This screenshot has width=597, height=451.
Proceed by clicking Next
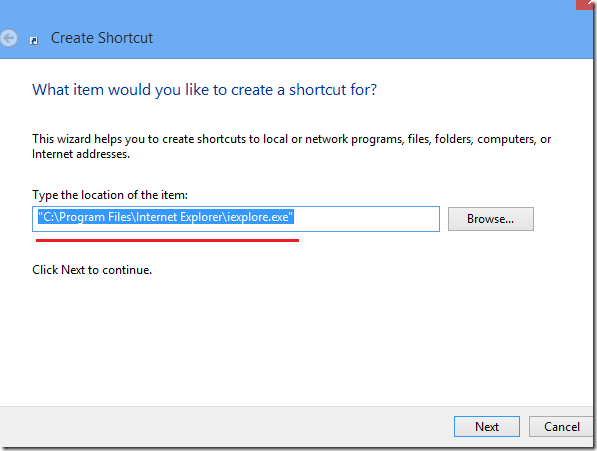487,426
